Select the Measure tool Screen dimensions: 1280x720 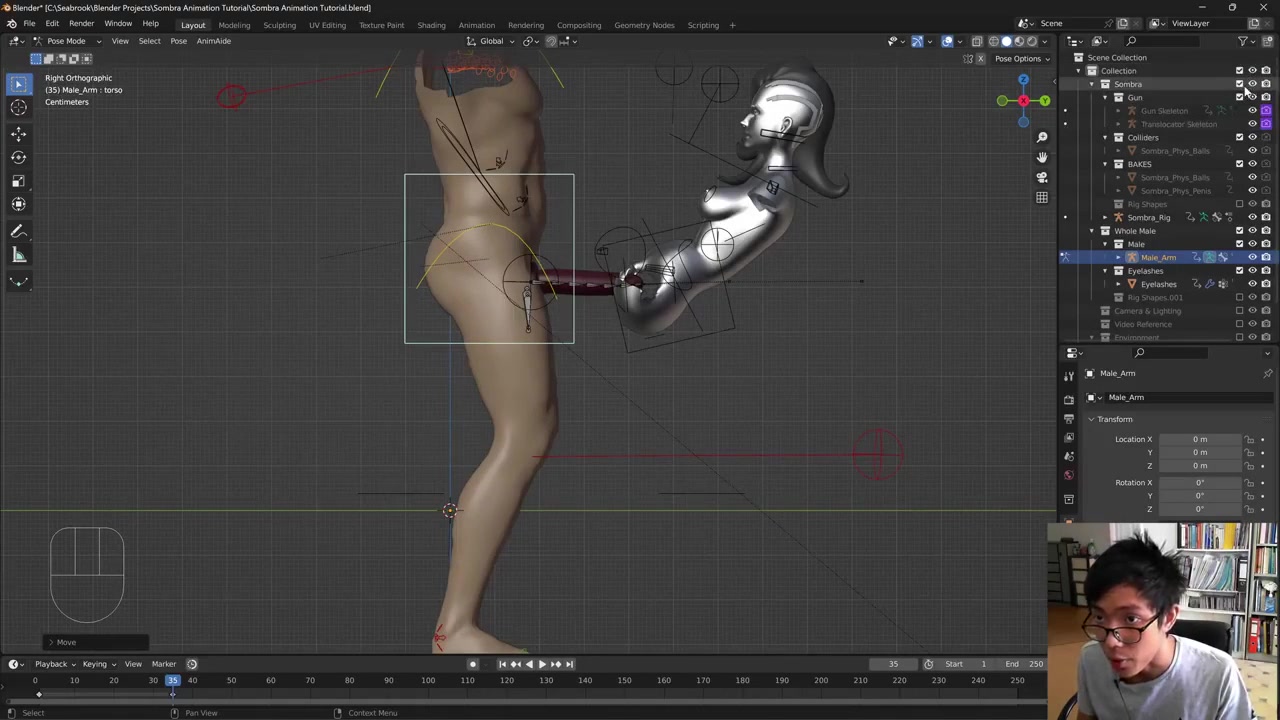click(18, 255)
